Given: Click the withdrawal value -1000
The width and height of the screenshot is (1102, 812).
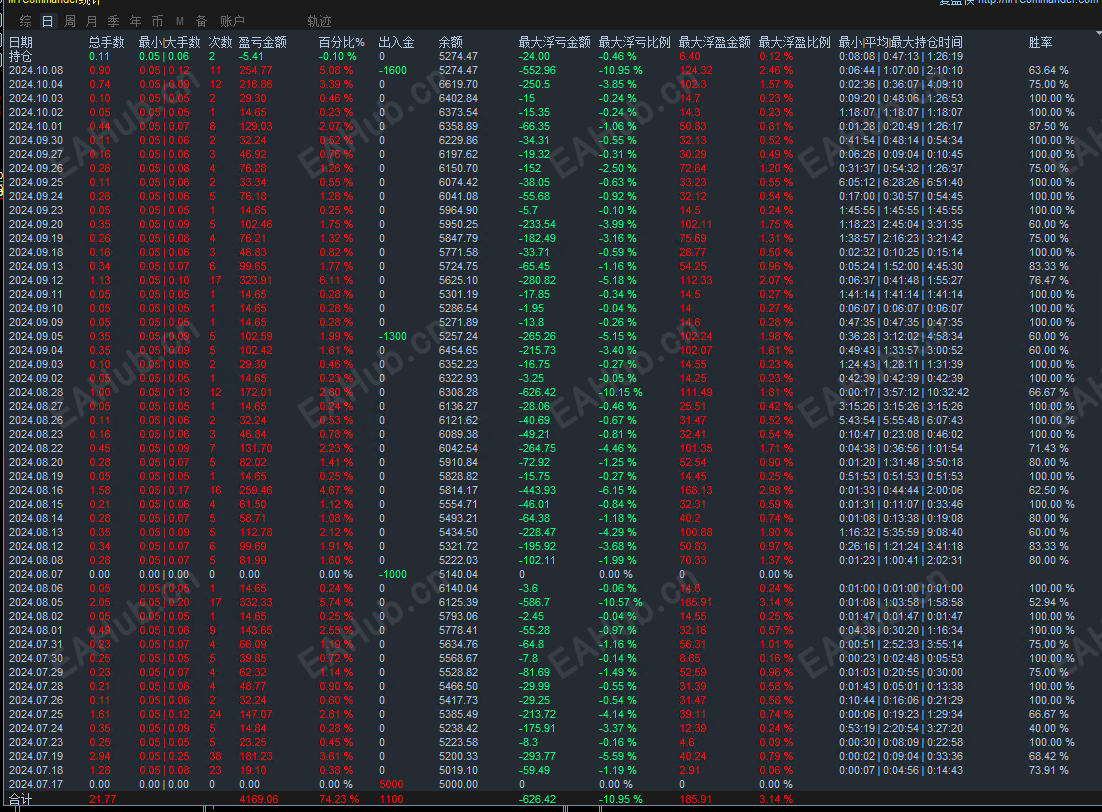Looking at the screenshot, I should (393, 574).
